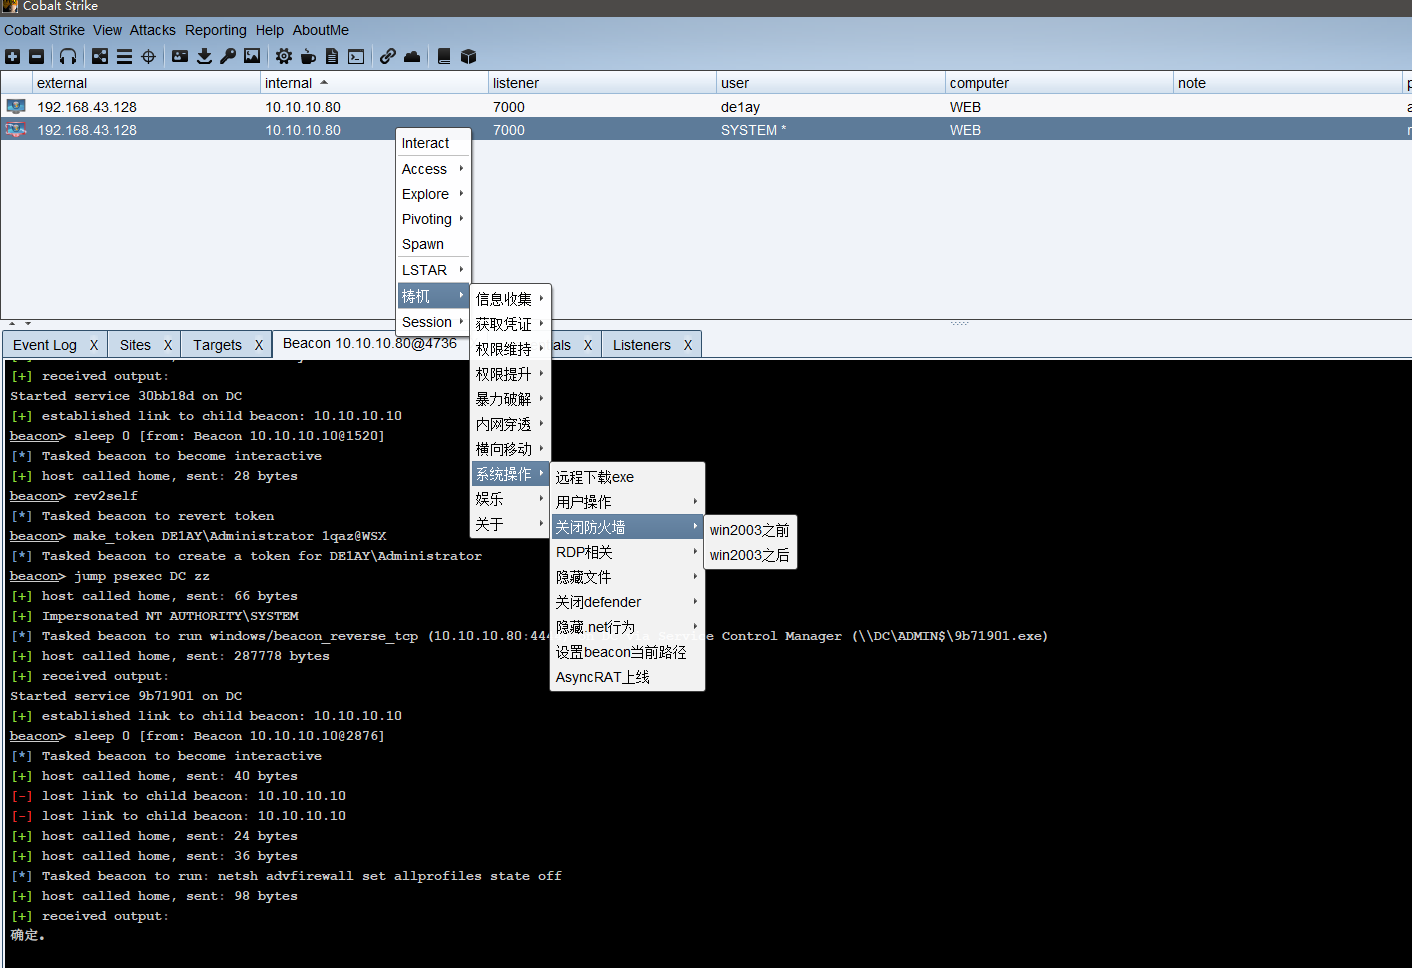Image resolution: width=1412 pixels, height=968 pixels.
Task: Expand the Pivoting submenu
Action: coord(434,219)
